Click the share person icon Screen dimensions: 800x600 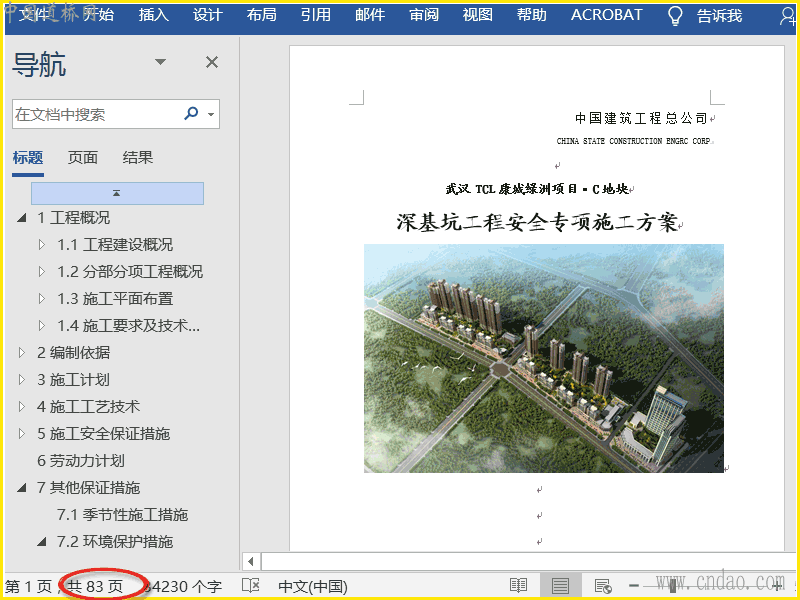pyautogui.click(x=788, y=16)
